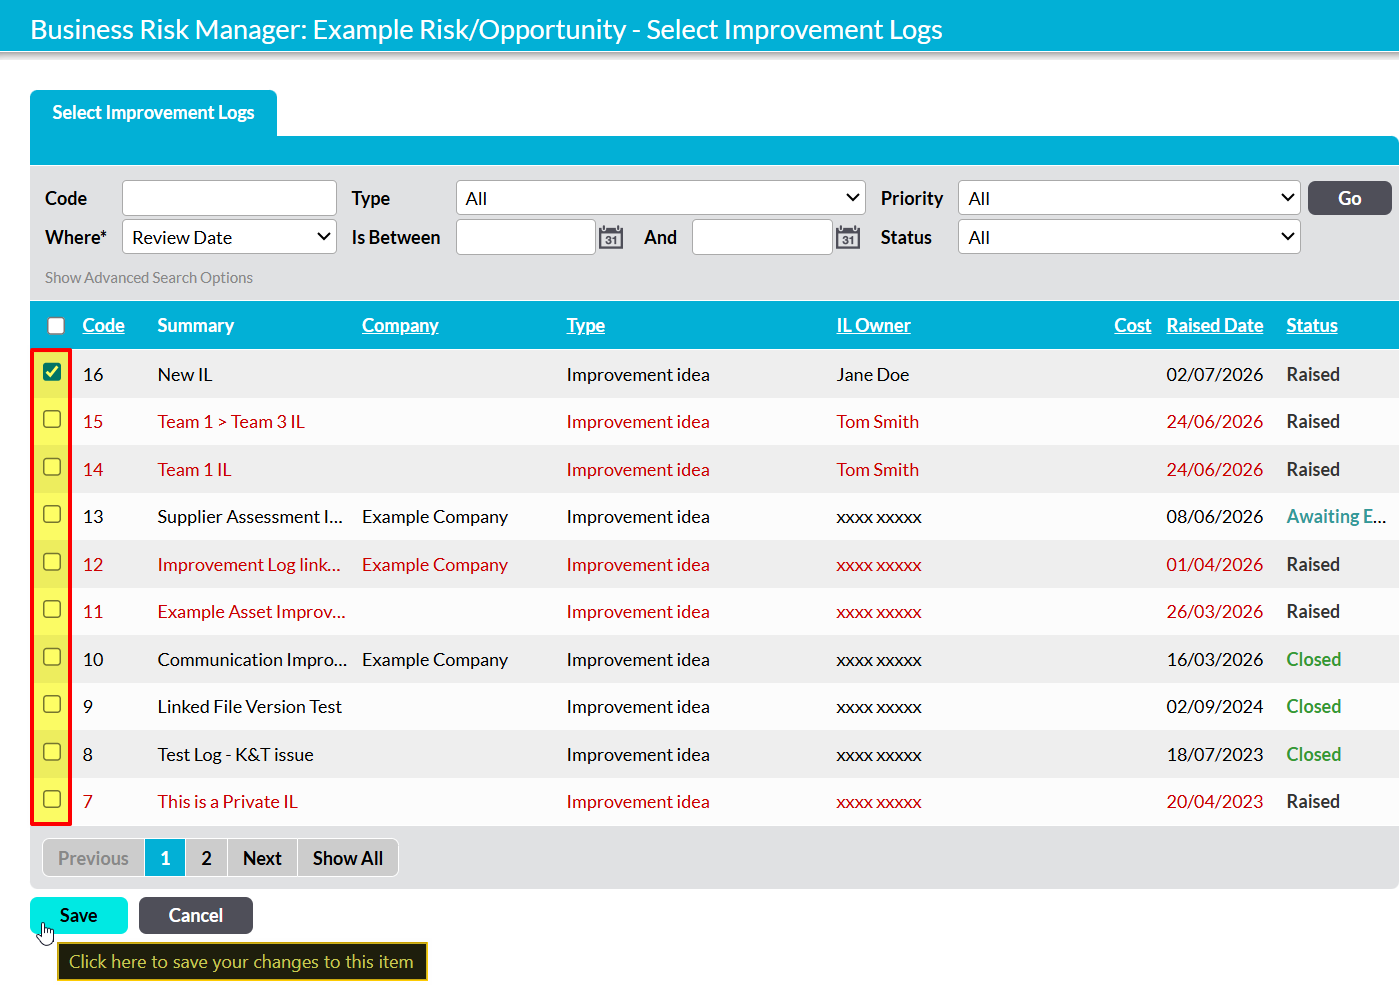Focus the Code input field
Image resolution: width=1399 pixels, height=997 pixels.
coord(229,198)
